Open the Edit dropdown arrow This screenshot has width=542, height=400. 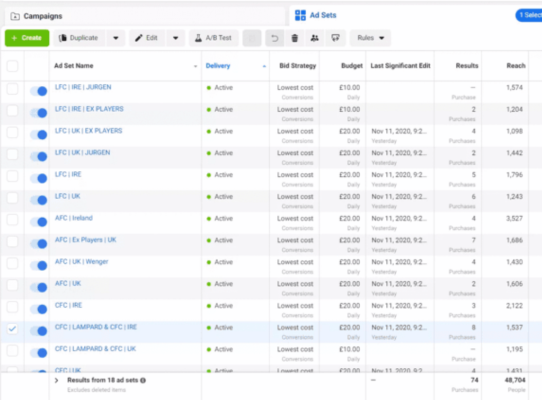point(176,38)
